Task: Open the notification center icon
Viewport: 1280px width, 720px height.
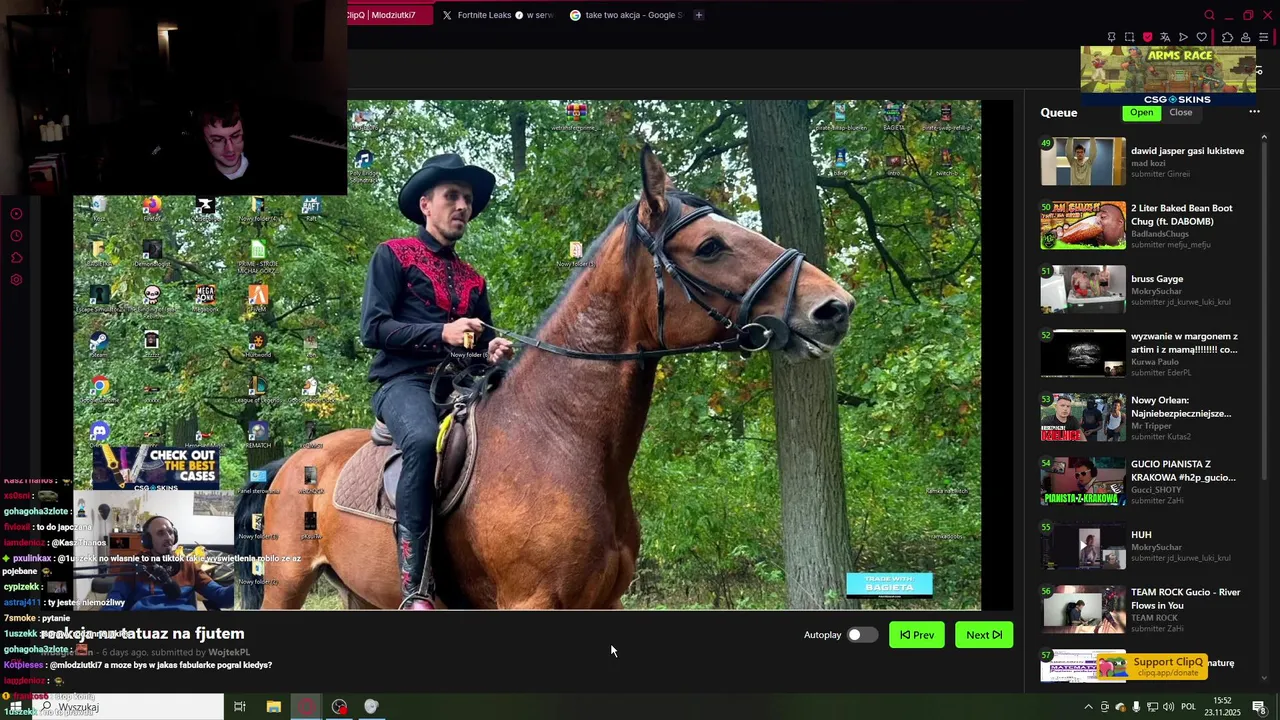Action: (1259, 707)
